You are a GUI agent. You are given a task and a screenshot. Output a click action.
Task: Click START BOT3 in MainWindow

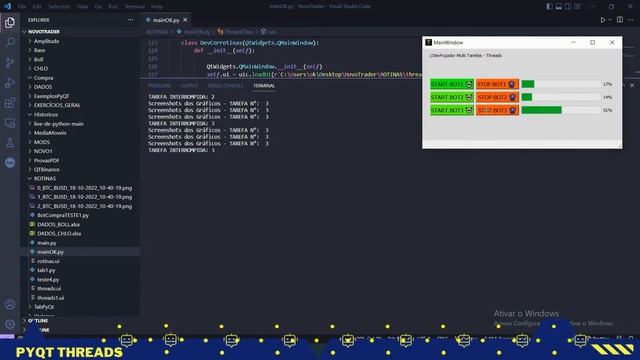coord(452,110)
